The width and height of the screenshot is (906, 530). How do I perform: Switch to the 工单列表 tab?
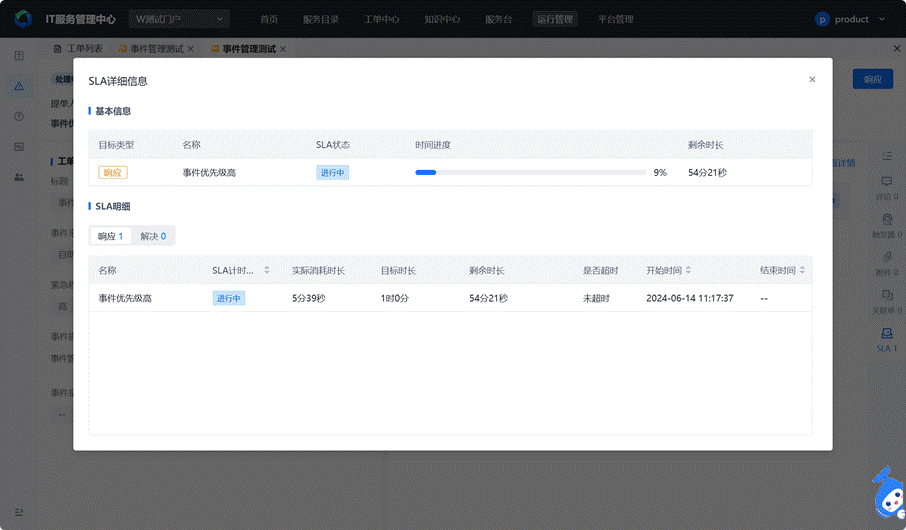[x=78, y=49]
